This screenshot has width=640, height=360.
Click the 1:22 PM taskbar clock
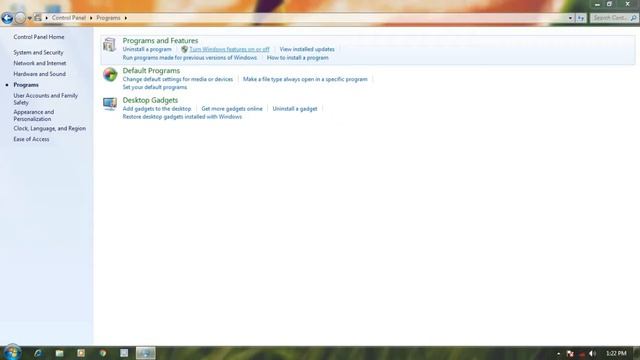[616, 353]
